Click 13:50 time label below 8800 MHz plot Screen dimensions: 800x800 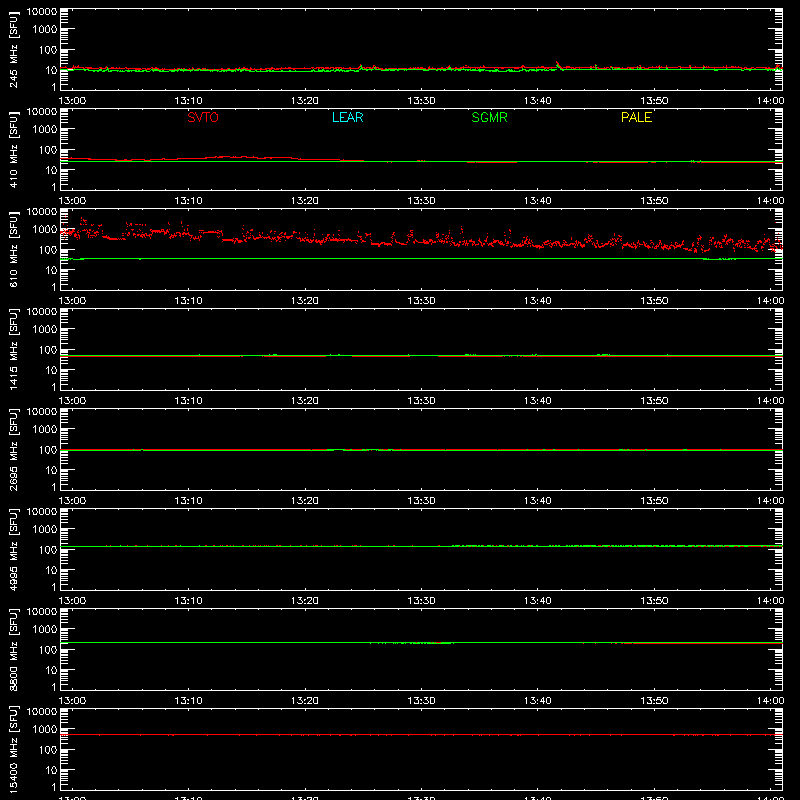click(654, 701)
